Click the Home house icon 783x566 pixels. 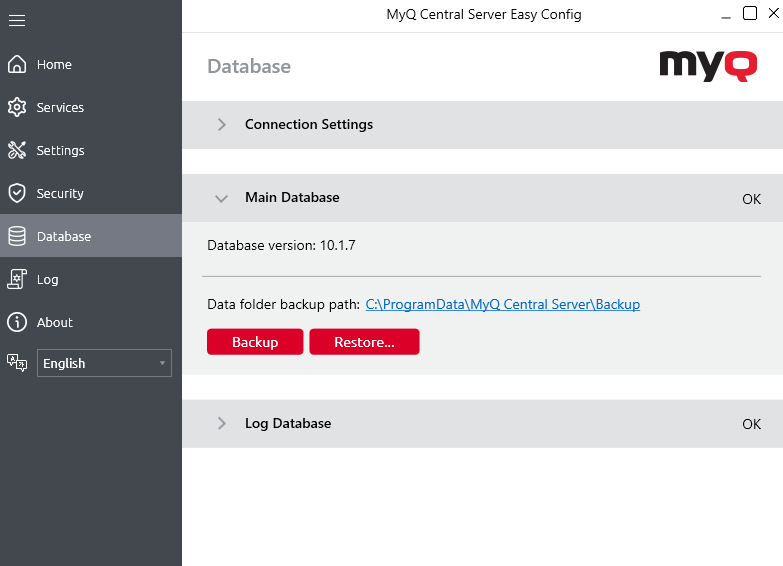17,65
